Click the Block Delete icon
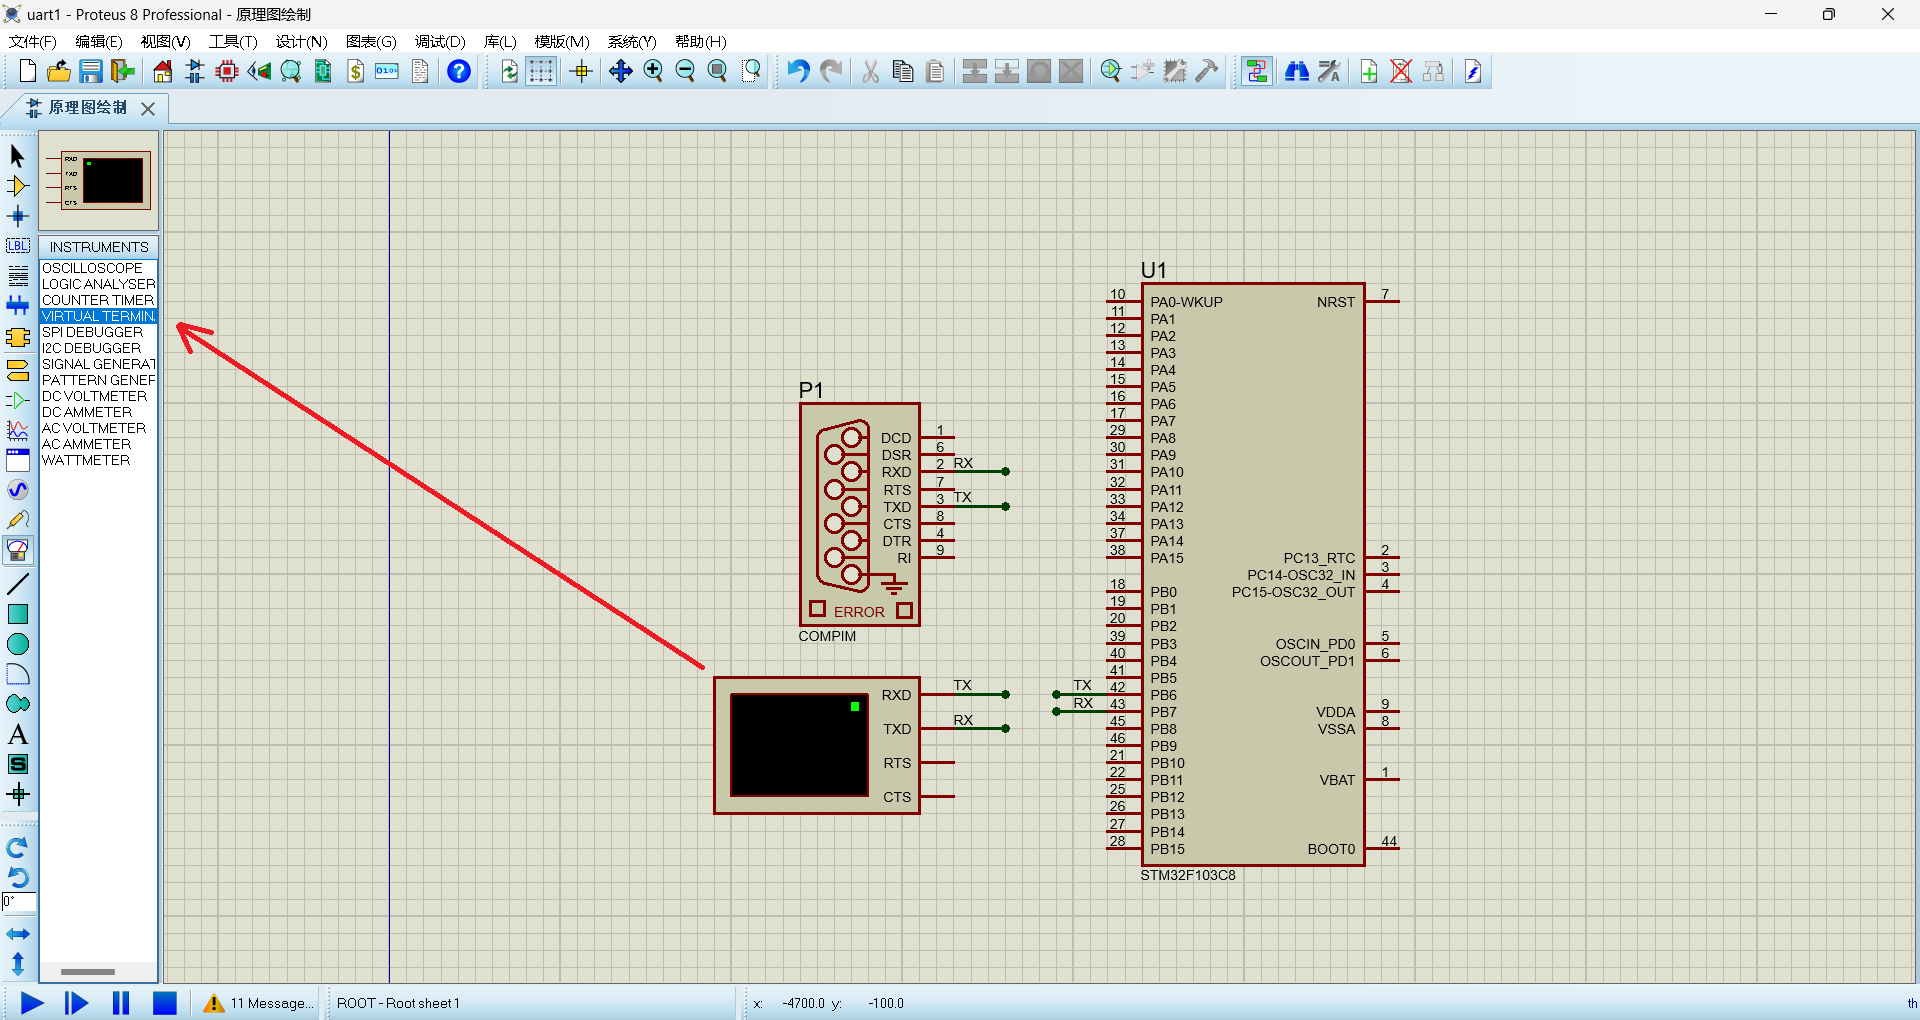This screenshot has width=1920, height=1020. [1071, 71]
